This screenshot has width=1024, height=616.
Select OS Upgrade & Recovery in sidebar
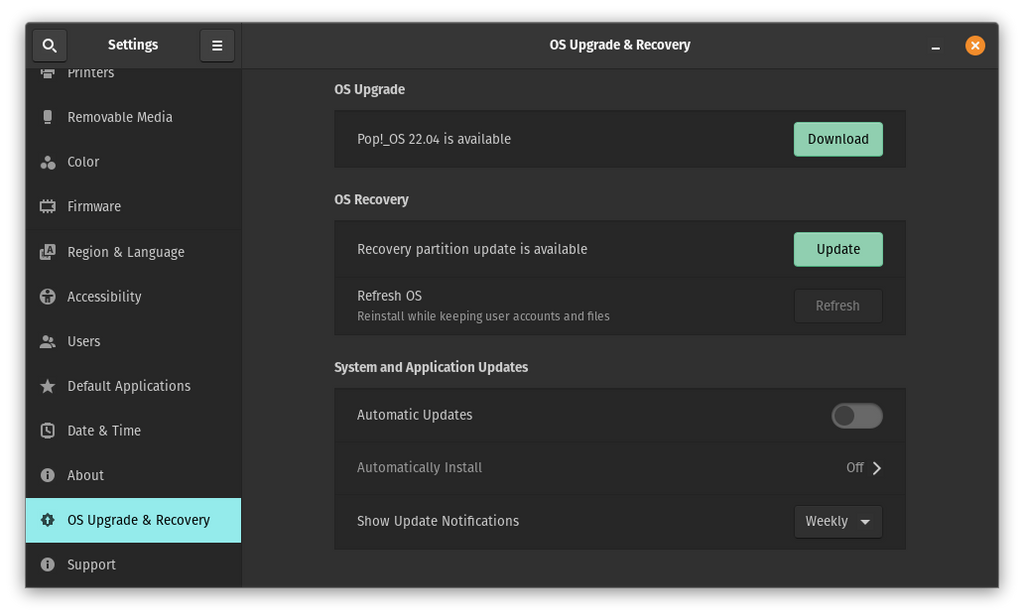pyautogui.click(x=133, y=520)
